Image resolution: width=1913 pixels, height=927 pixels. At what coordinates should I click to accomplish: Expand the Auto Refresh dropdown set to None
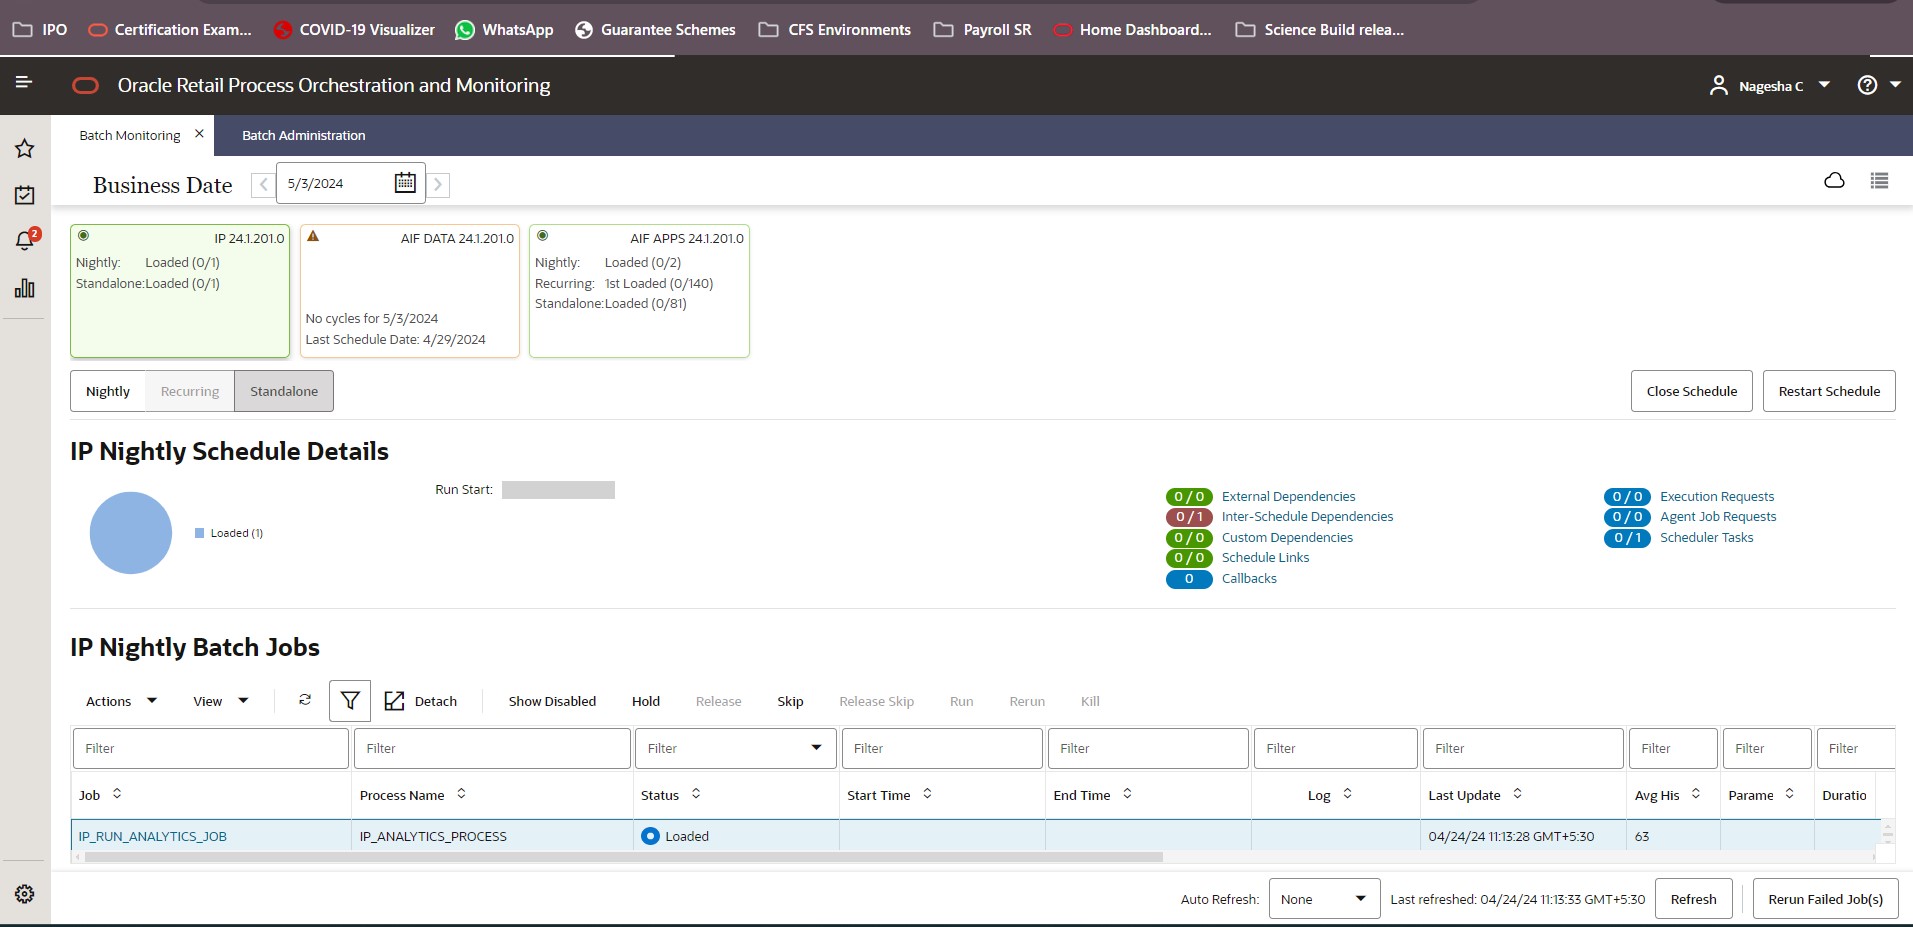(1322, 898)
